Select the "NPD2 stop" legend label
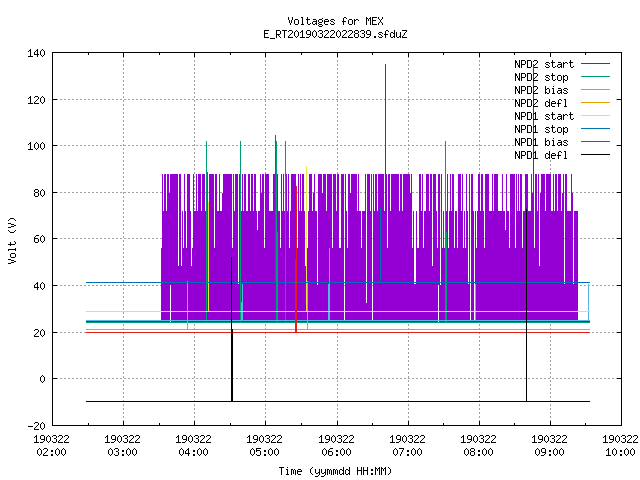Viewport: 640px width, 480px height. tap(541, 77)
